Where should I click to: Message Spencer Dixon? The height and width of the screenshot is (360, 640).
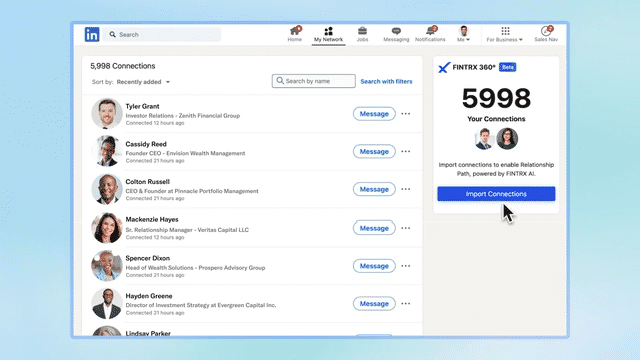374,266
